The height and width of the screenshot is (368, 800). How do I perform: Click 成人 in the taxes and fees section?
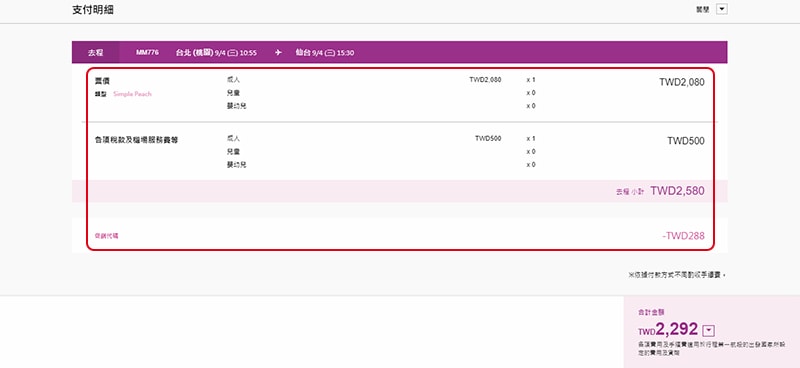pos(233,138)
